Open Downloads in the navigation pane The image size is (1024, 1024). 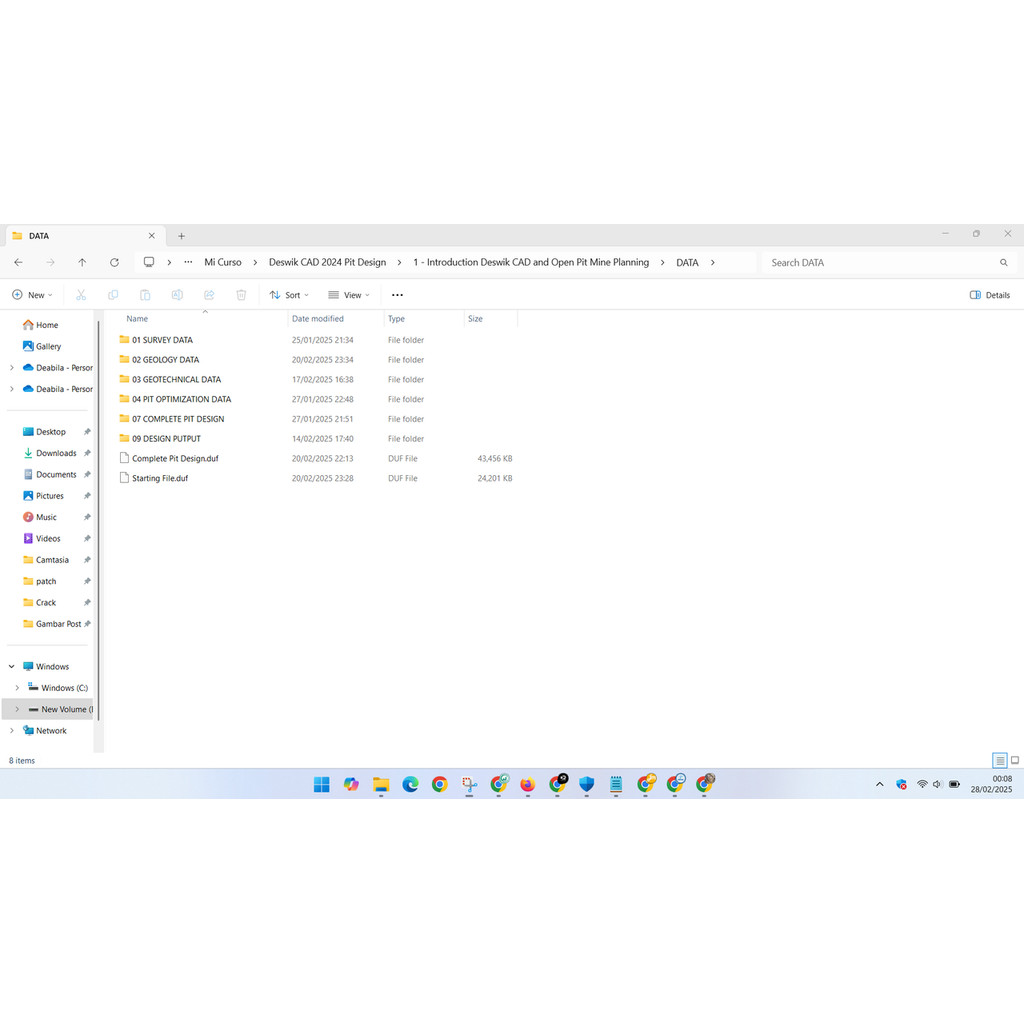click(x=56, y=453)
